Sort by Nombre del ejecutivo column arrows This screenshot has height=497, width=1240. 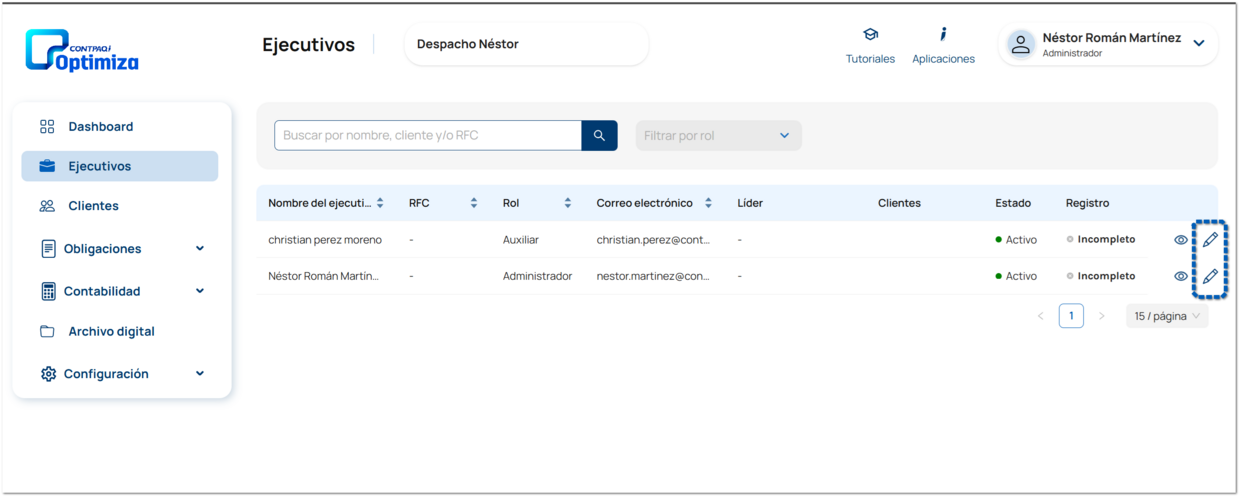(x=380, y=203)
